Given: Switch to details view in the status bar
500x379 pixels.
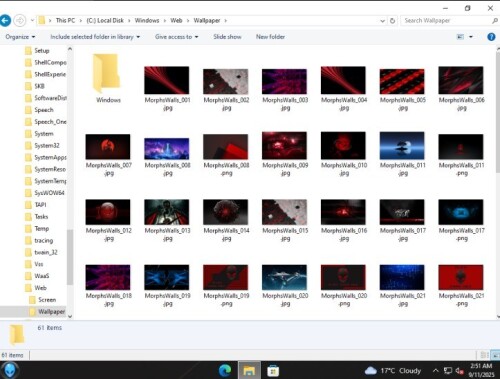Looking at the screenshot, I should [484, 355].
